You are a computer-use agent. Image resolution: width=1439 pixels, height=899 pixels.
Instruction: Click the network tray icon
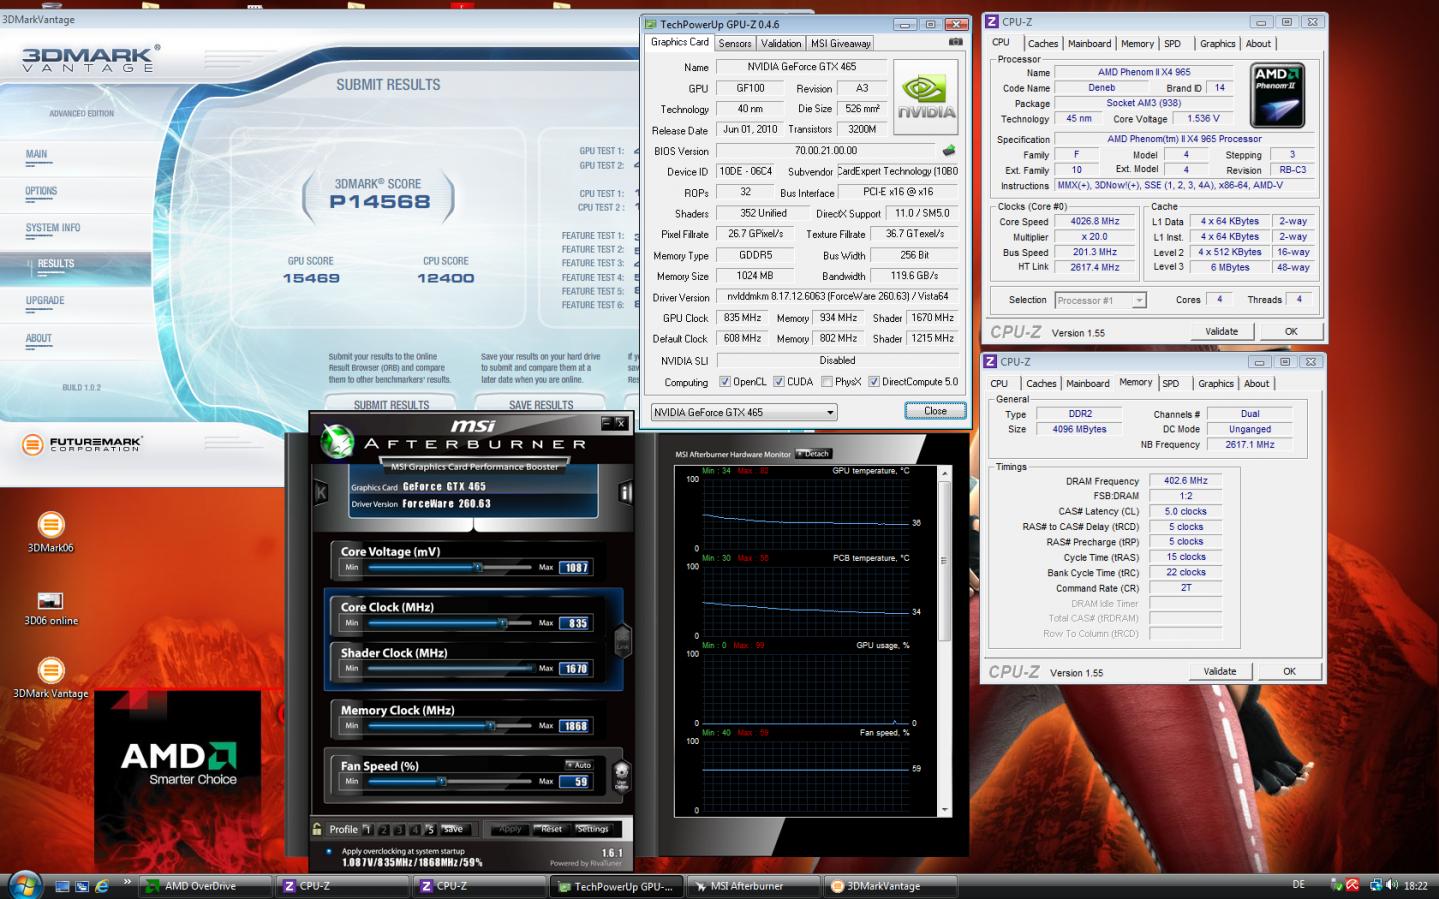tap(1375, 885)
